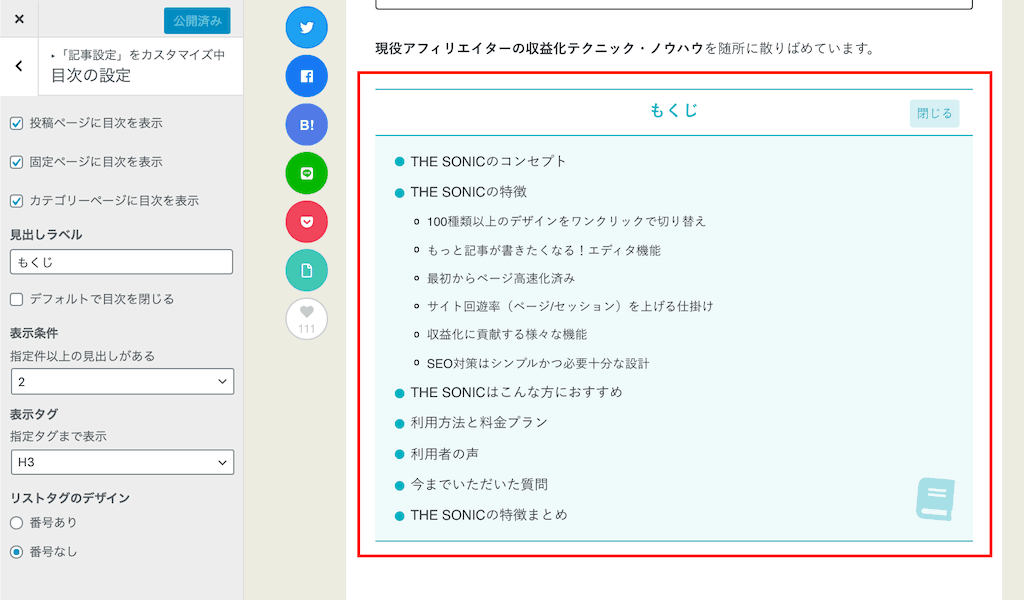
Task: Click the リストタグのデザイン section label
Action: click(x=70, y=498)
